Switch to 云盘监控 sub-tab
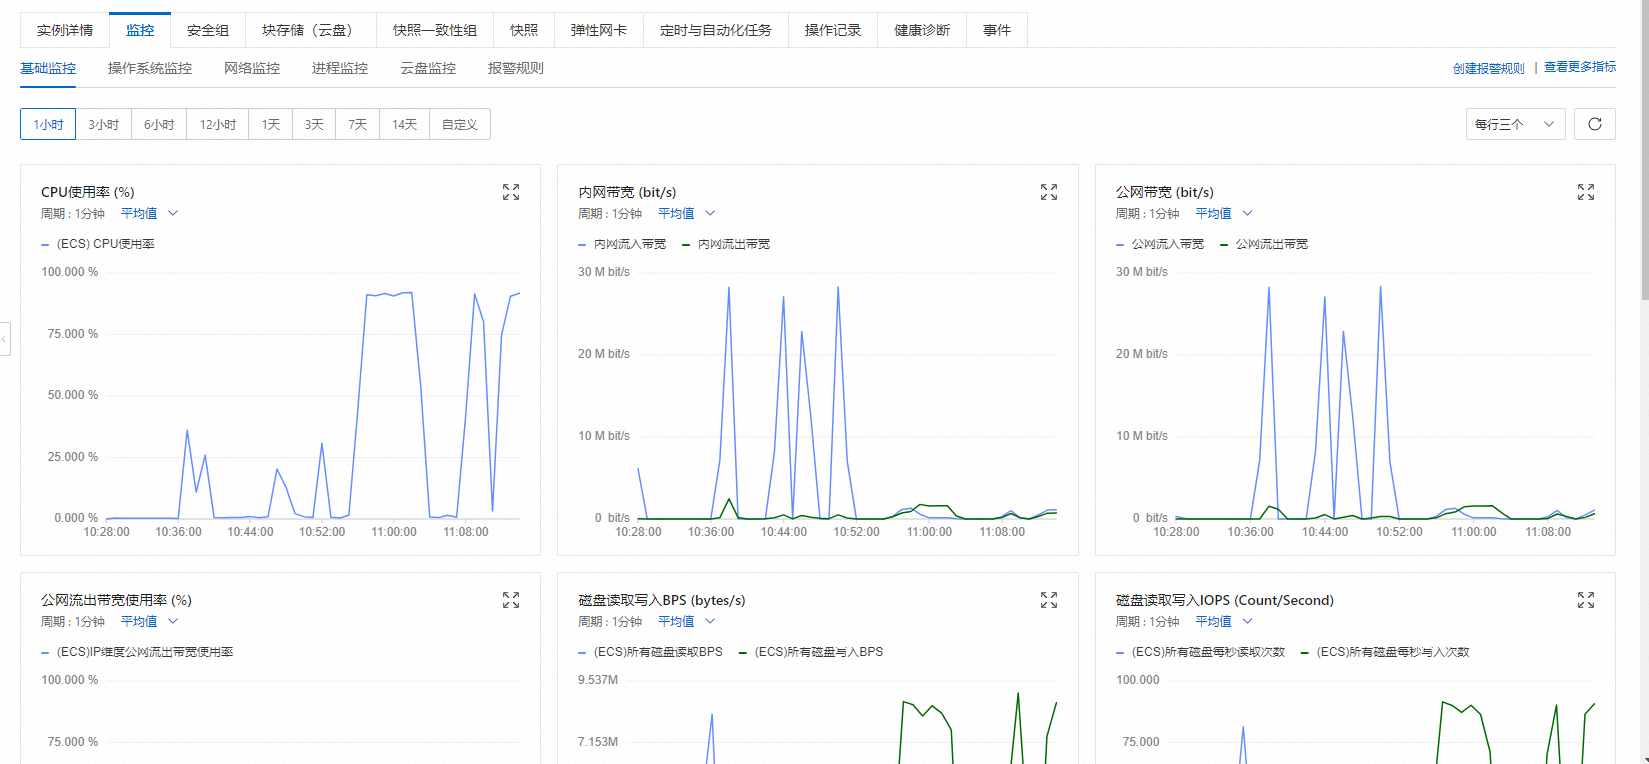The height and width of the screenshot is (764, 1649). 428,69
